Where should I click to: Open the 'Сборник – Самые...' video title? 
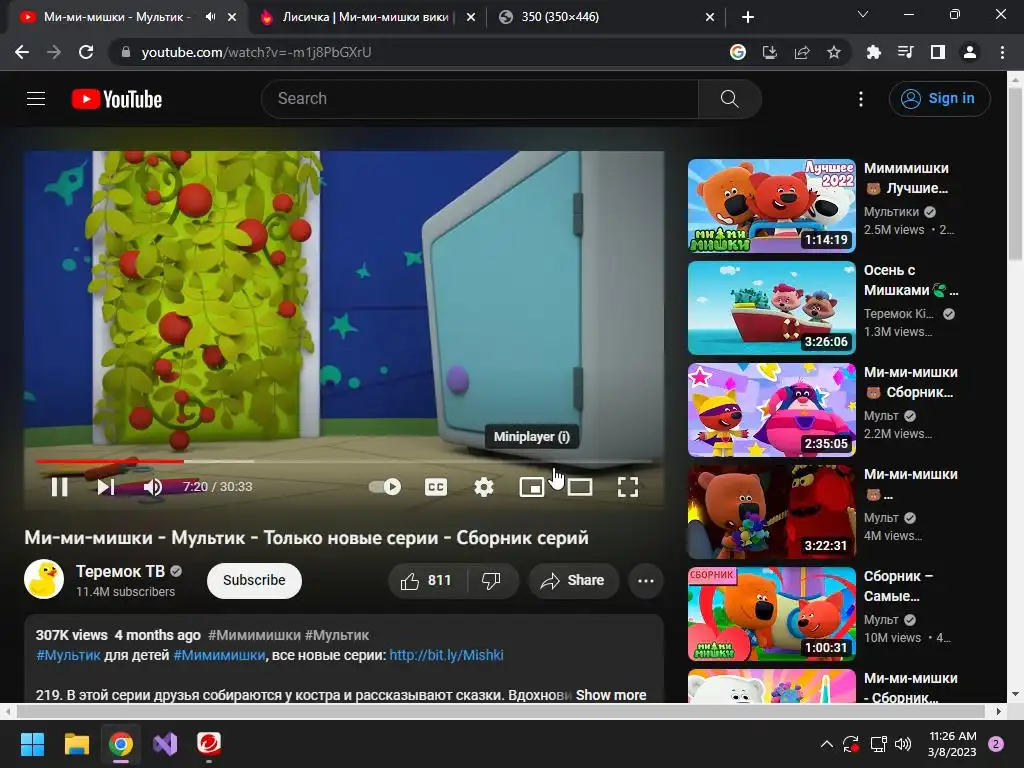(x=898, y=586)
